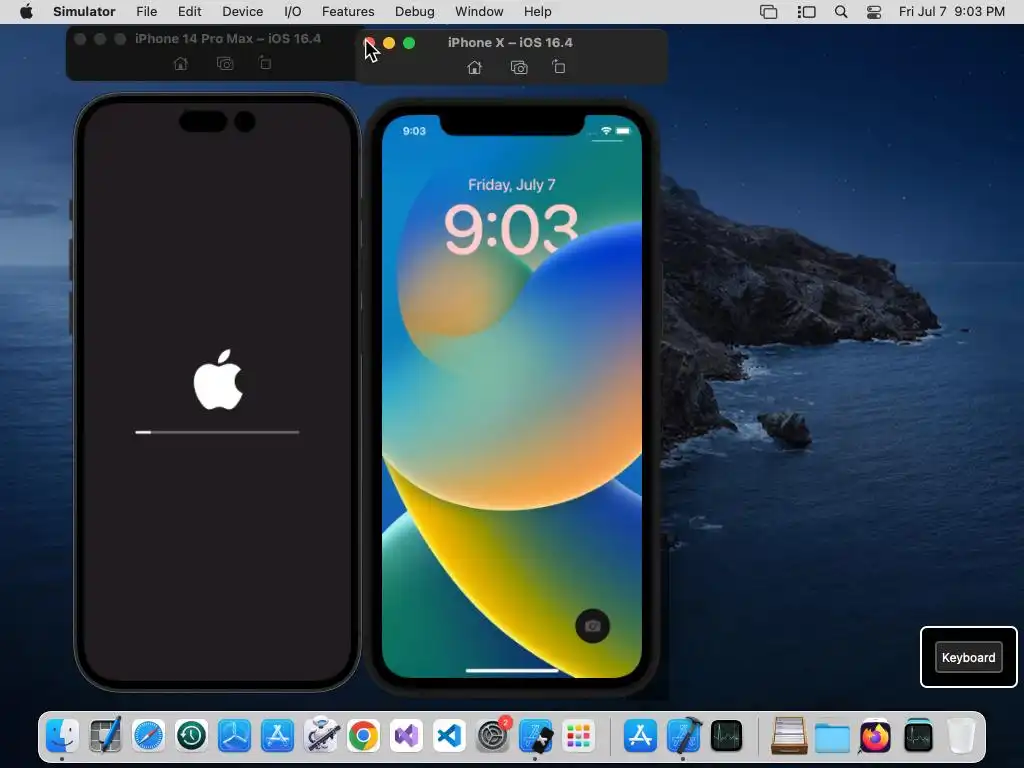Screen dimensions: 1024x768
Task: Tap the camera button on iPhone X lock screen
Action: 592,626
